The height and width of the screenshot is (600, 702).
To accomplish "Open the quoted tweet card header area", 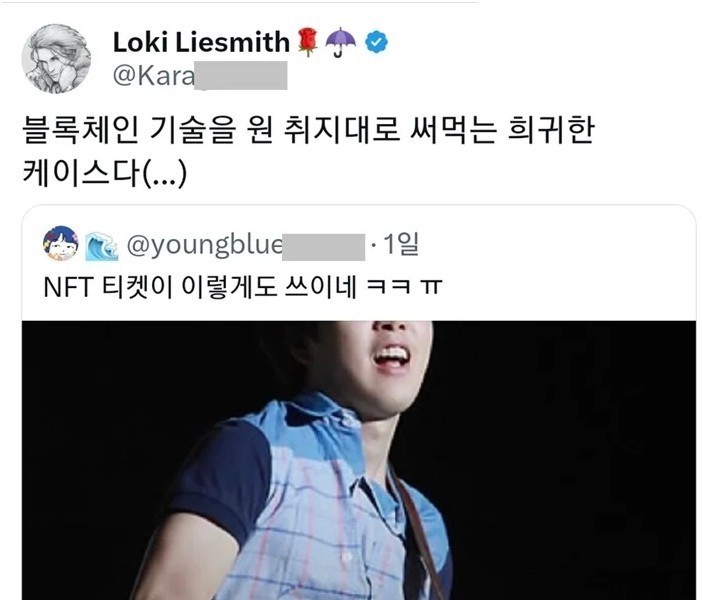I will [x=231, y=245].
